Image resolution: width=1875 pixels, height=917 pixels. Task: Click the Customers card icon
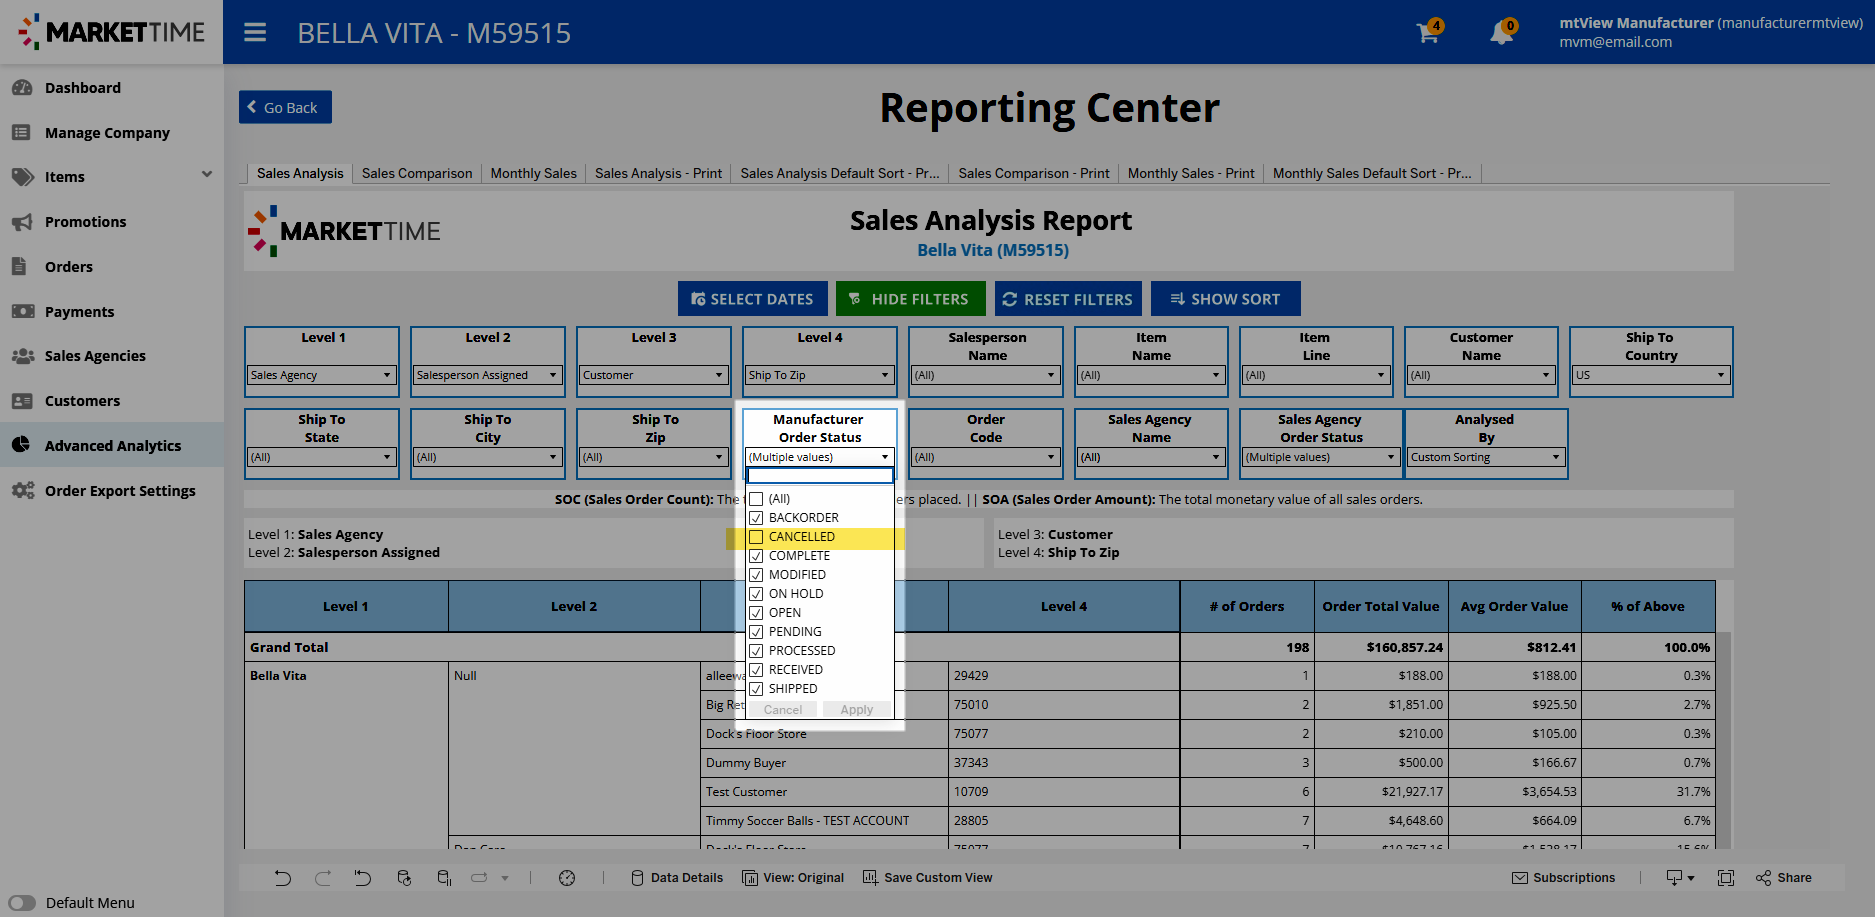pos(22,401)
